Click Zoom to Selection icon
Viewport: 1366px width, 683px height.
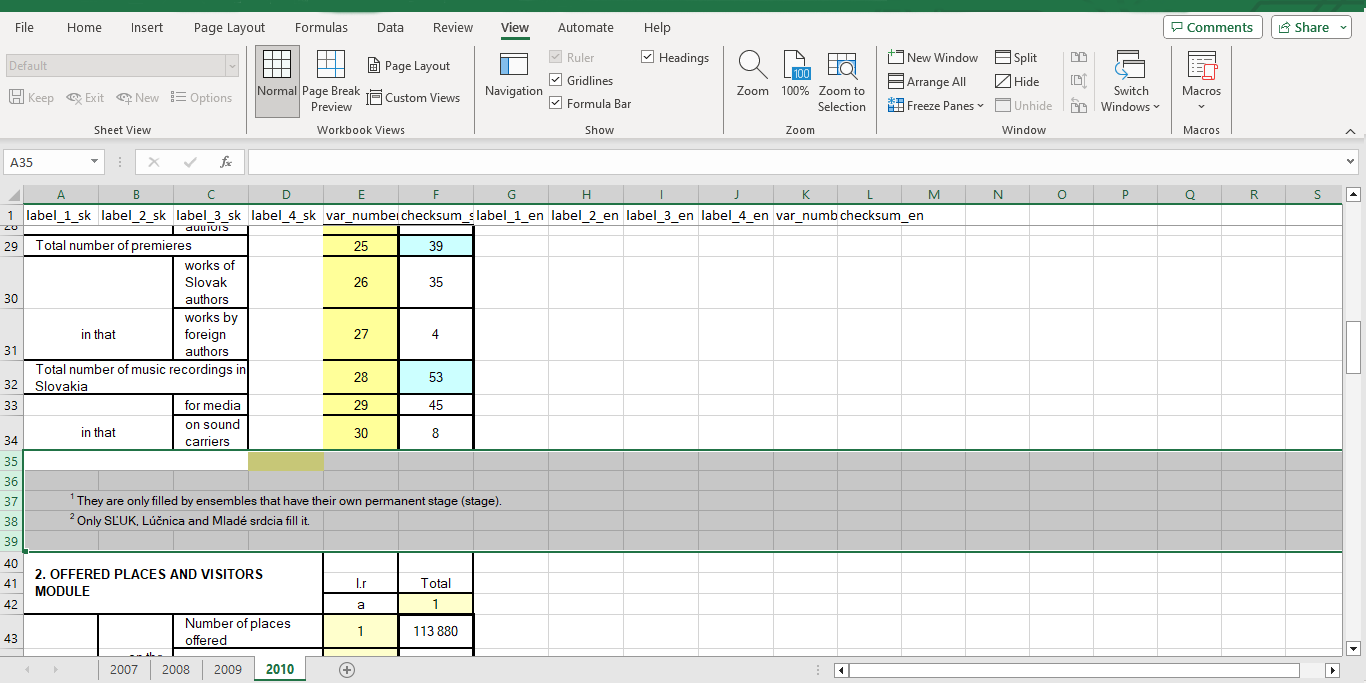[x=842, y=68]
